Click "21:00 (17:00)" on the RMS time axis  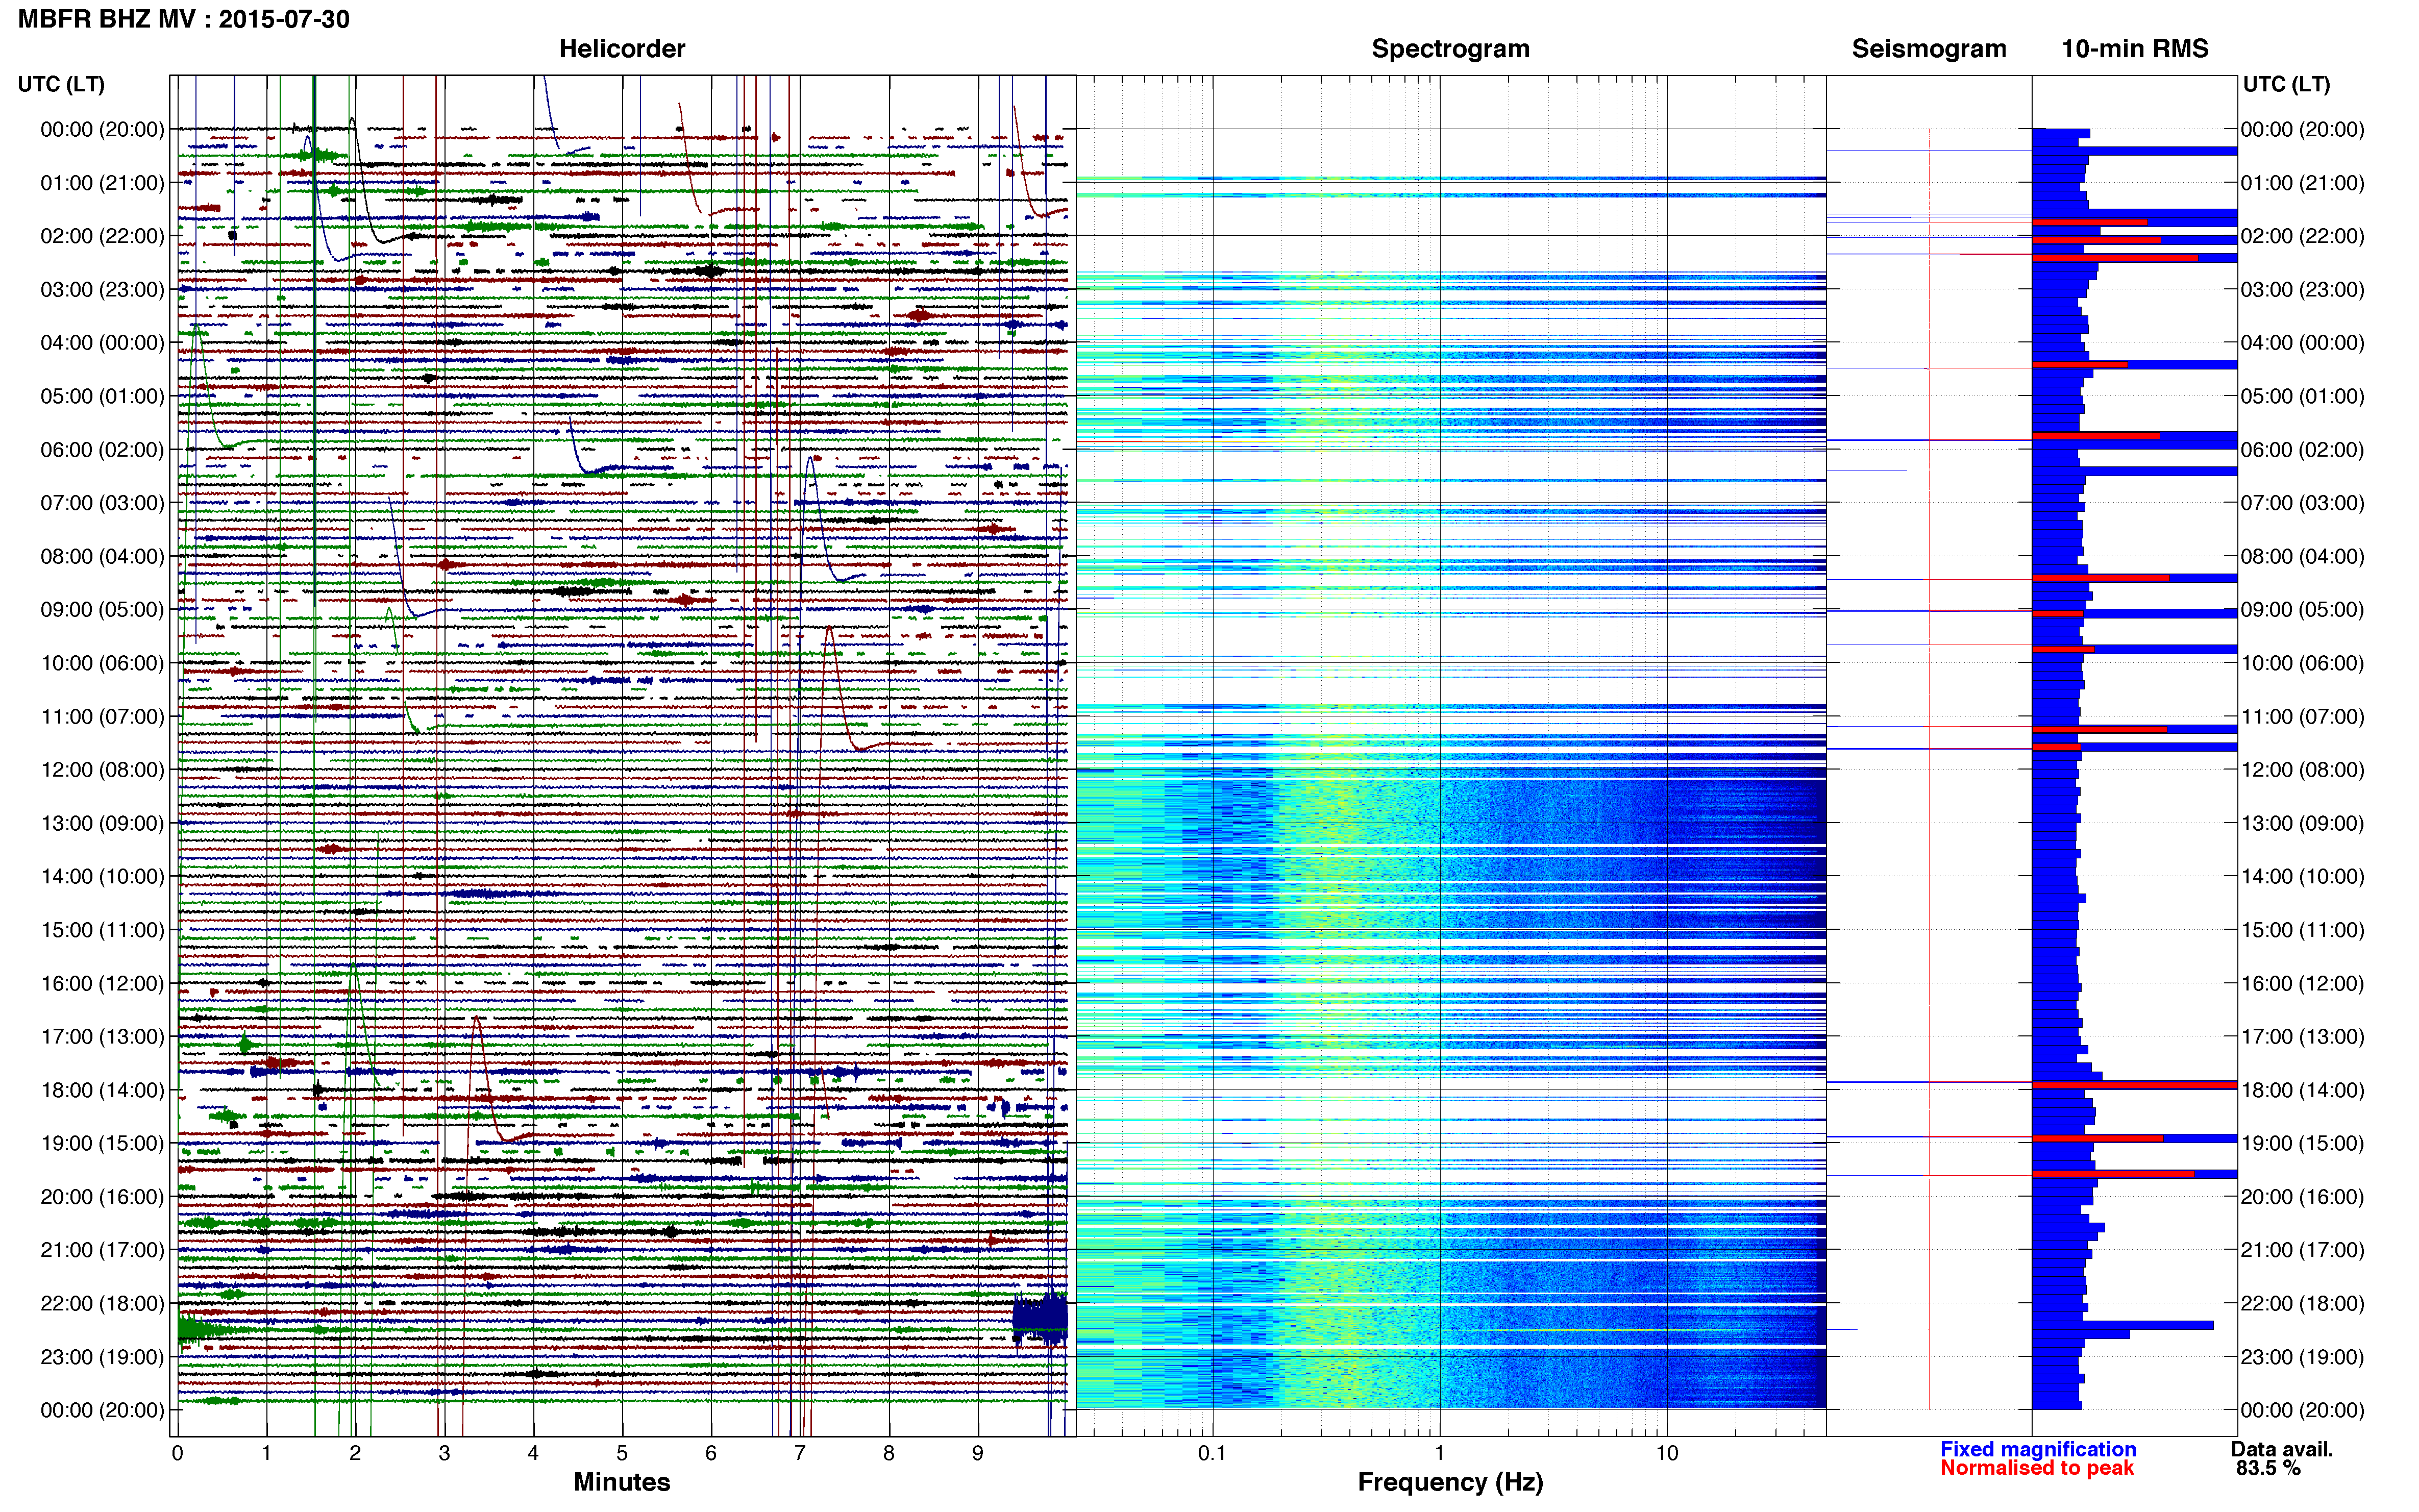click(2302, 1250)
